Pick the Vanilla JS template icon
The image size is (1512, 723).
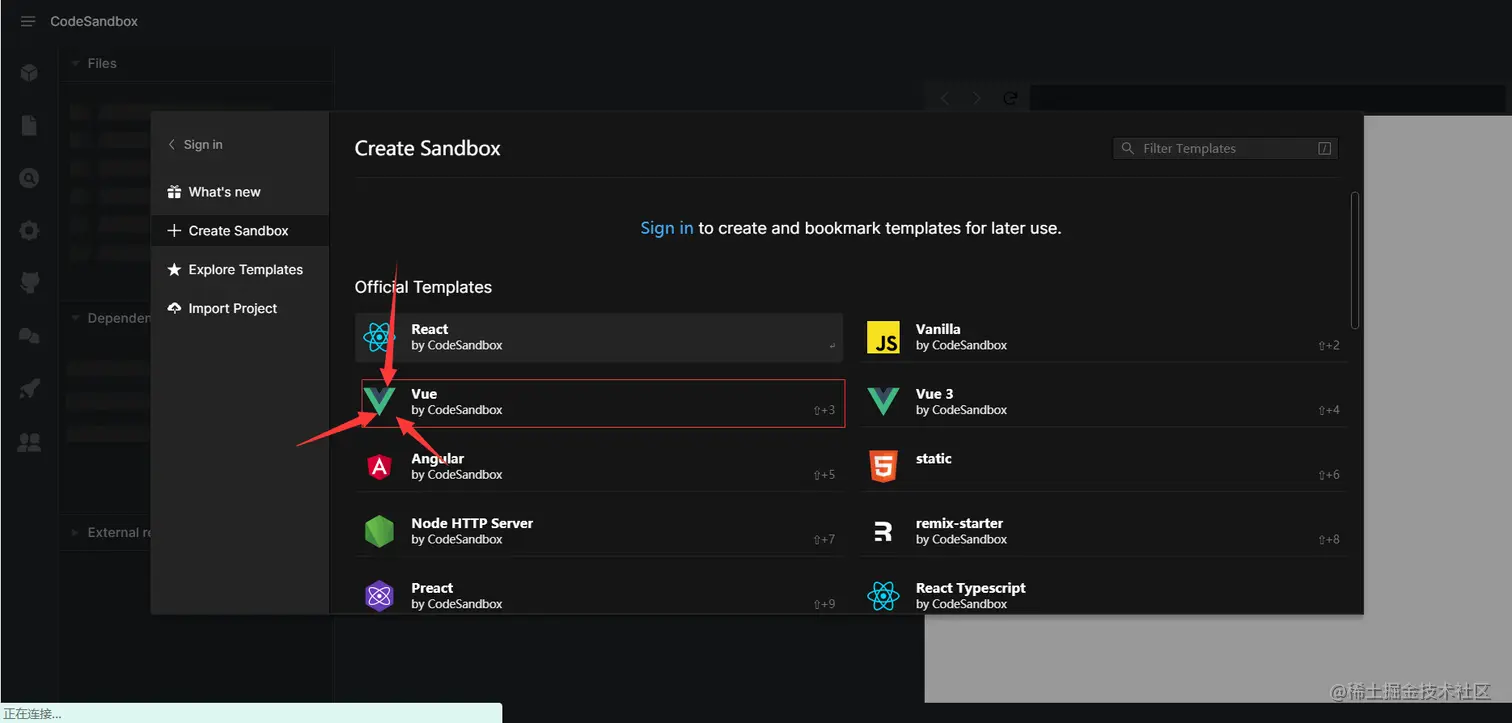point(883,337)
